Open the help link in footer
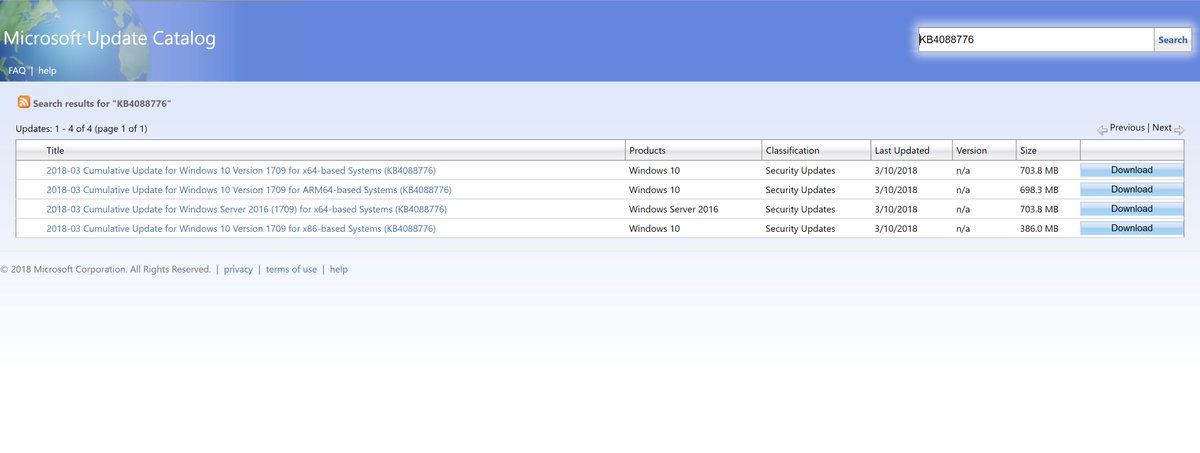Viewport: 1200px width, 453px height. click(x=339, y=270)
